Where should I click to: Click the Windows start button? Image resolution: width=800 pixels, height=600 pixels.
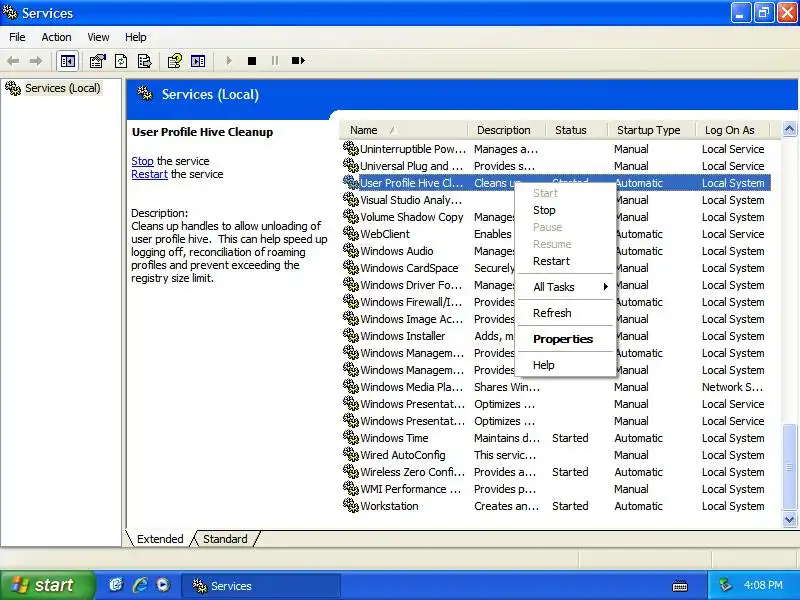click(47, 585)
